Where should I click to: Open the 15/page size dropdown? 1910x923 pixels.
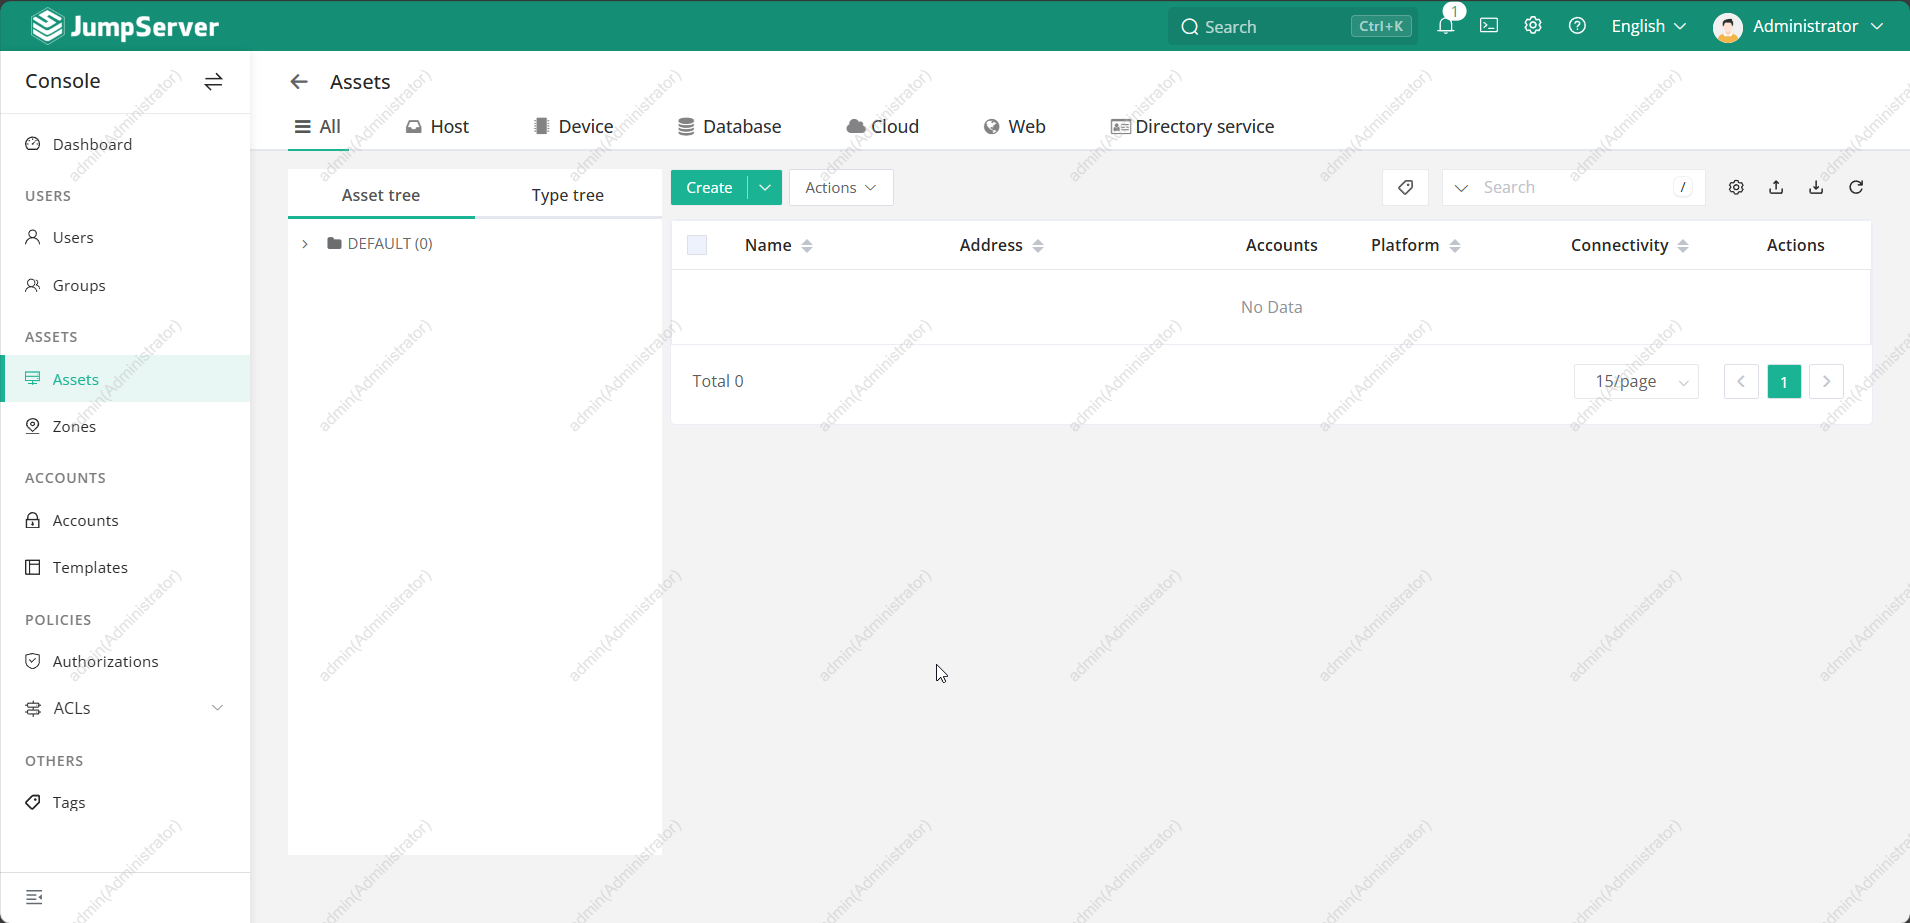[1636, 381]
